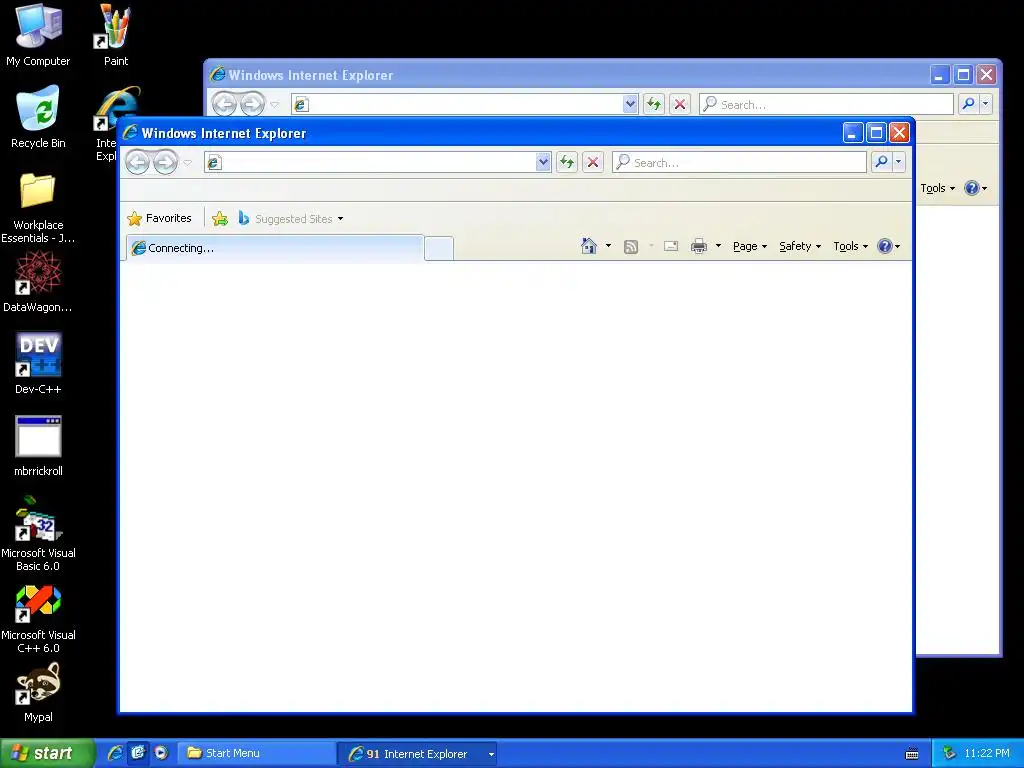Maximize the front Internet Explorer window

(x=876, y=133)
